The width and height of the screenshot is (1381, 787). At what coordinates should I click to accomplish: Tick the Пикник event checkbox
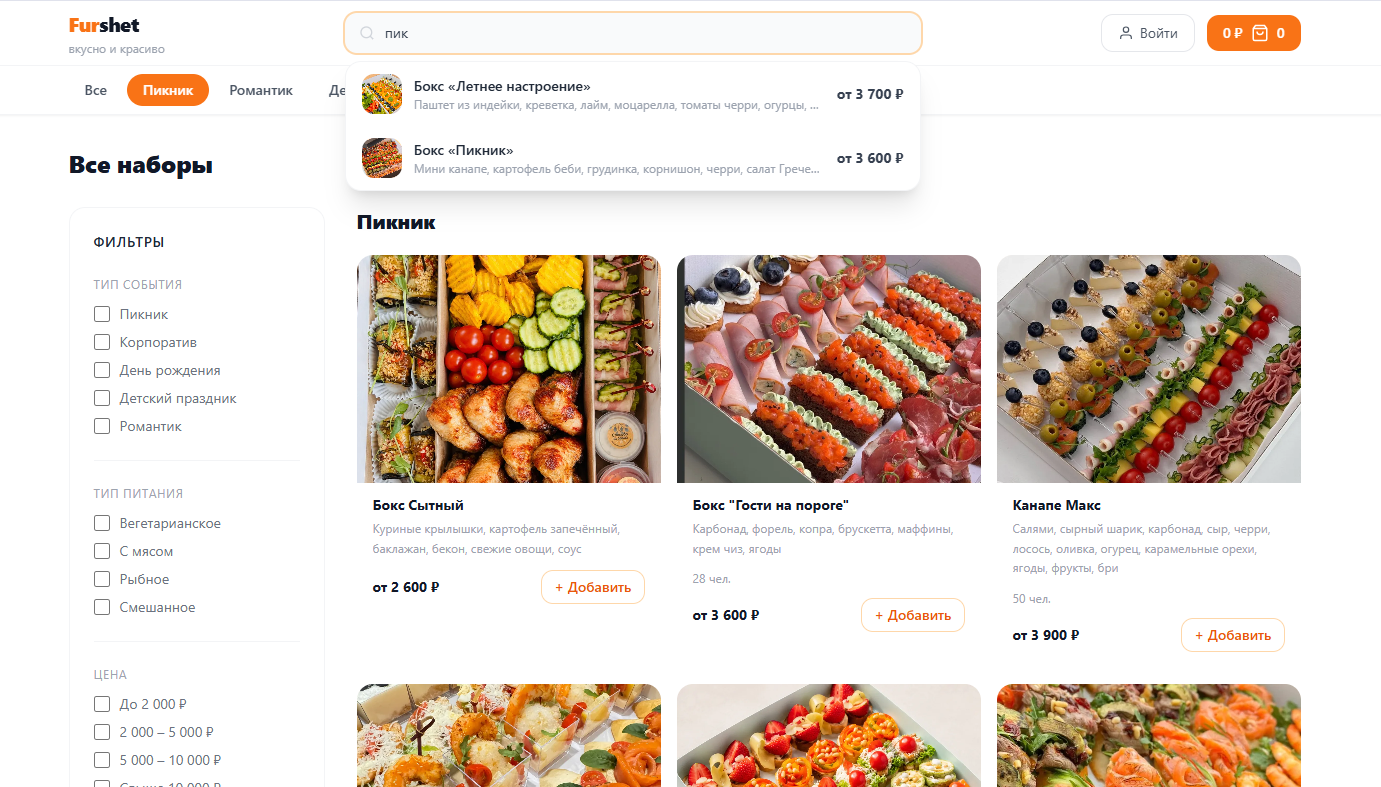102,314
